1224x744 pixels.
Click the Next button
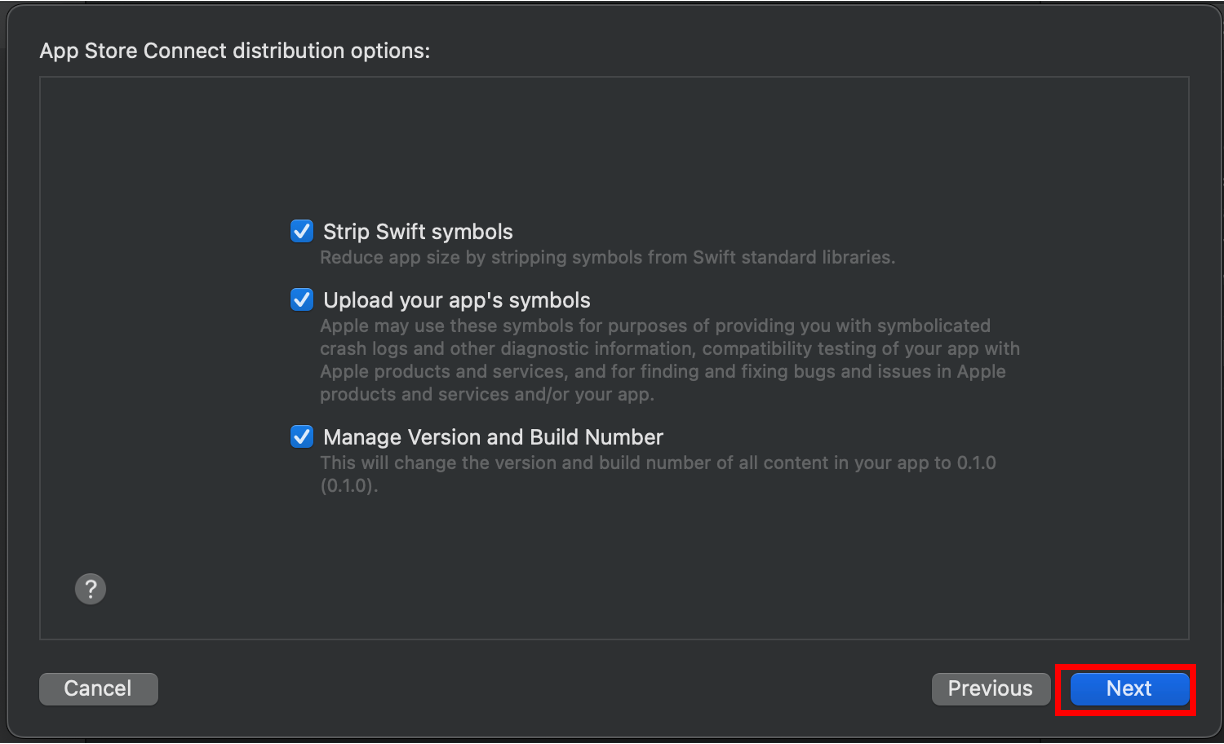(1129, 688)
